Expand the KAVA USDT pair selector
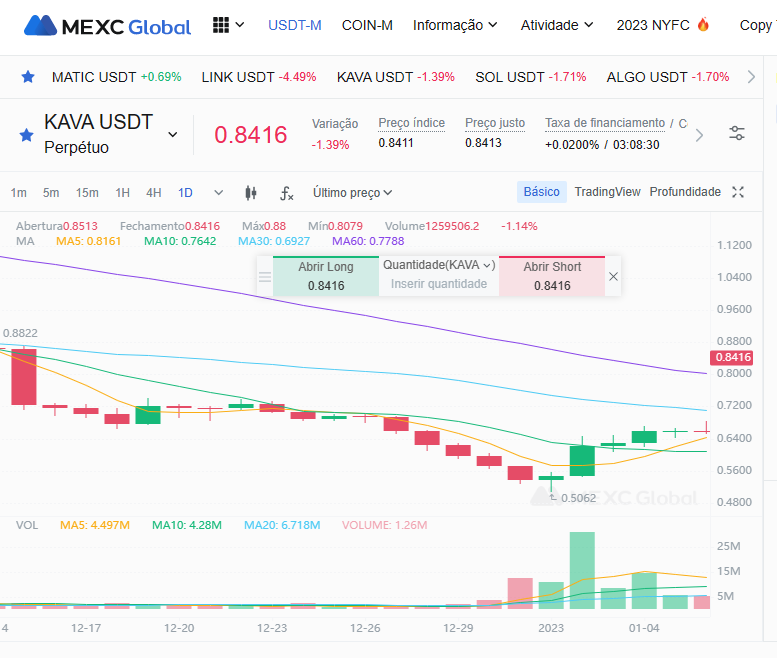This screenshot has width=777, height=658. pyautogui.click(x=172, y=135)
